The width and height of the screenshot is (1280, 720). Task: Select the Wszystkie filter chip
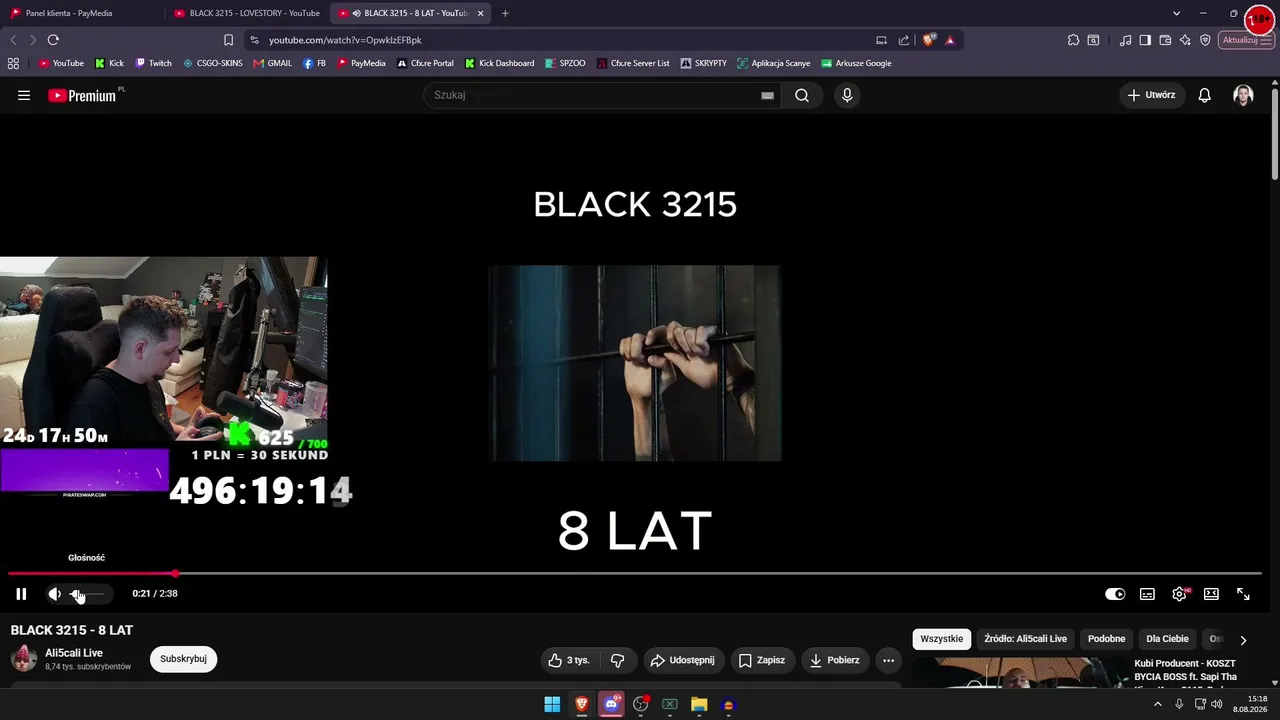click(x=942, y=639)
